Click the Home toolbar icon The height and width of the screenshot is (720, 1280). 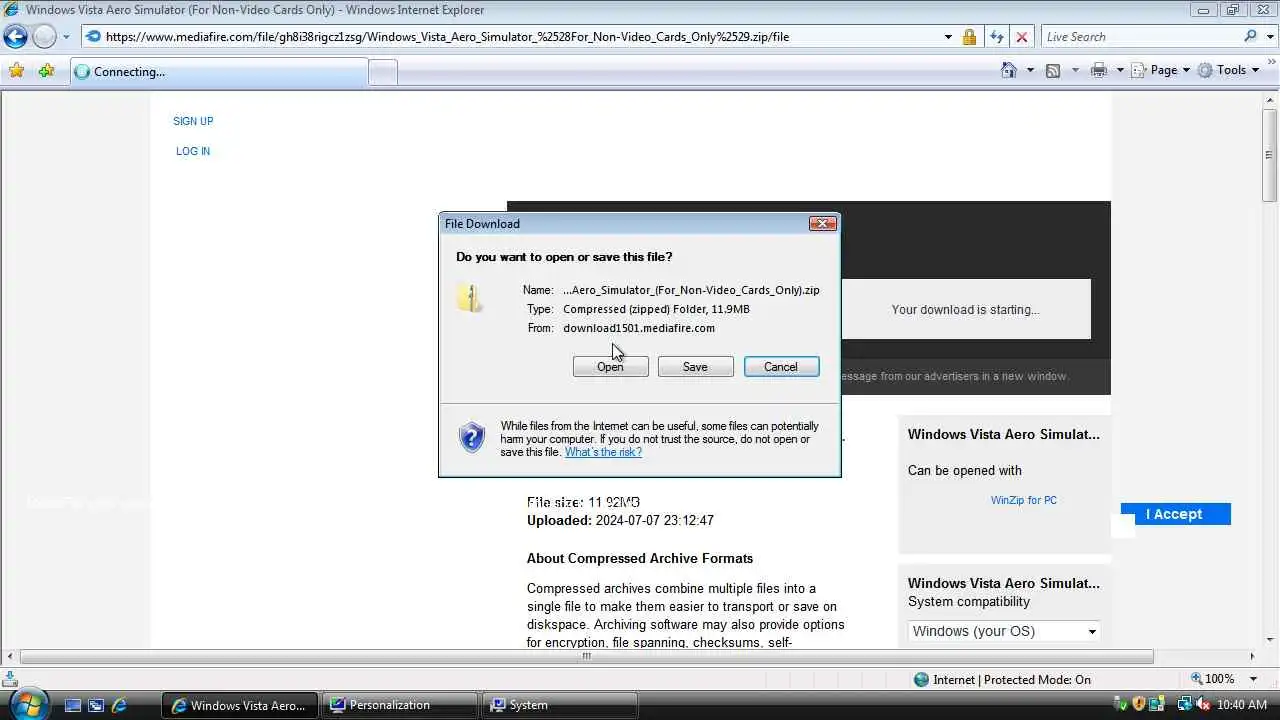click(x=1009, y=70)
